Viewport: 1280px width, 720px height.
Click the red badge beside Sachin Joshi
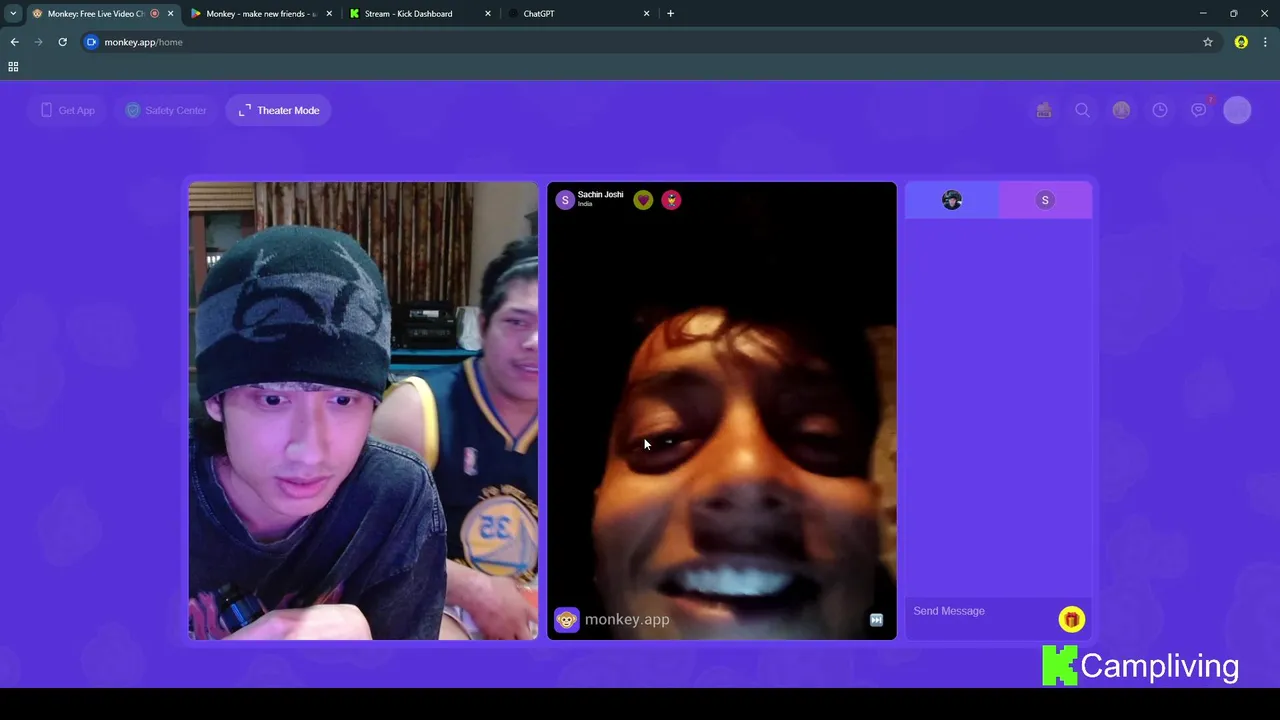671,200
